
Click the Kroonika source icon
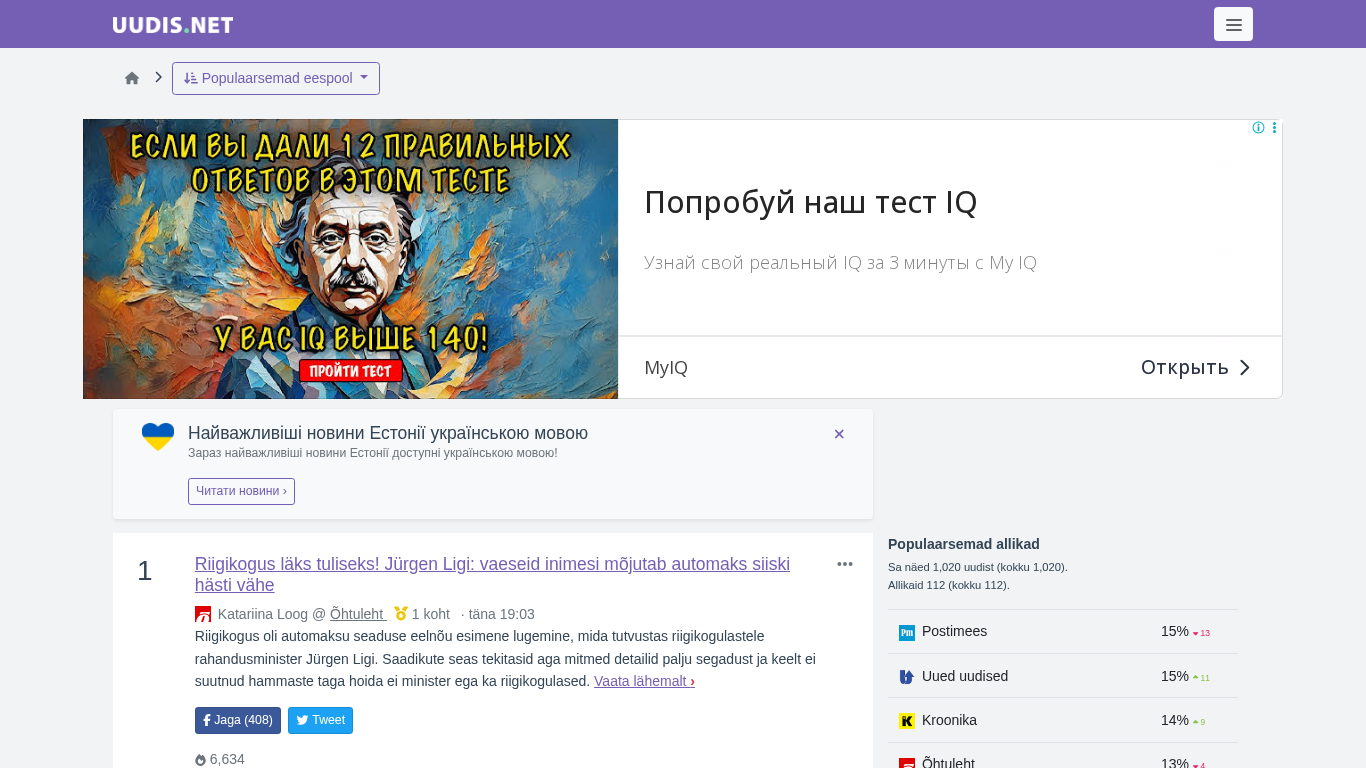[x=907, y=720]
